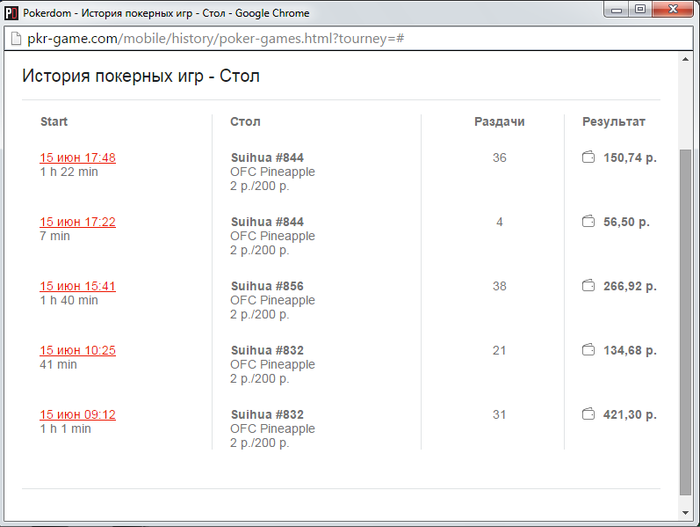Click the duration 7 min
The image size is (700, 527).
[55, 236]
